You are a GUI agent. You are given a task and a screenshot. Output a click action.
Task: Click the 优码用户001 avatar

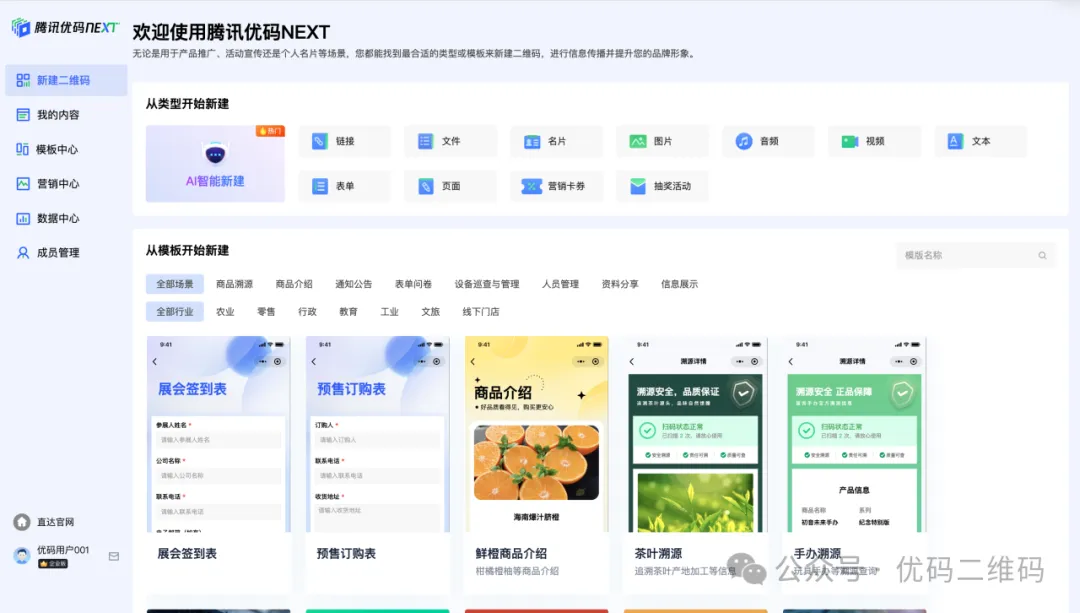point(22,556)
